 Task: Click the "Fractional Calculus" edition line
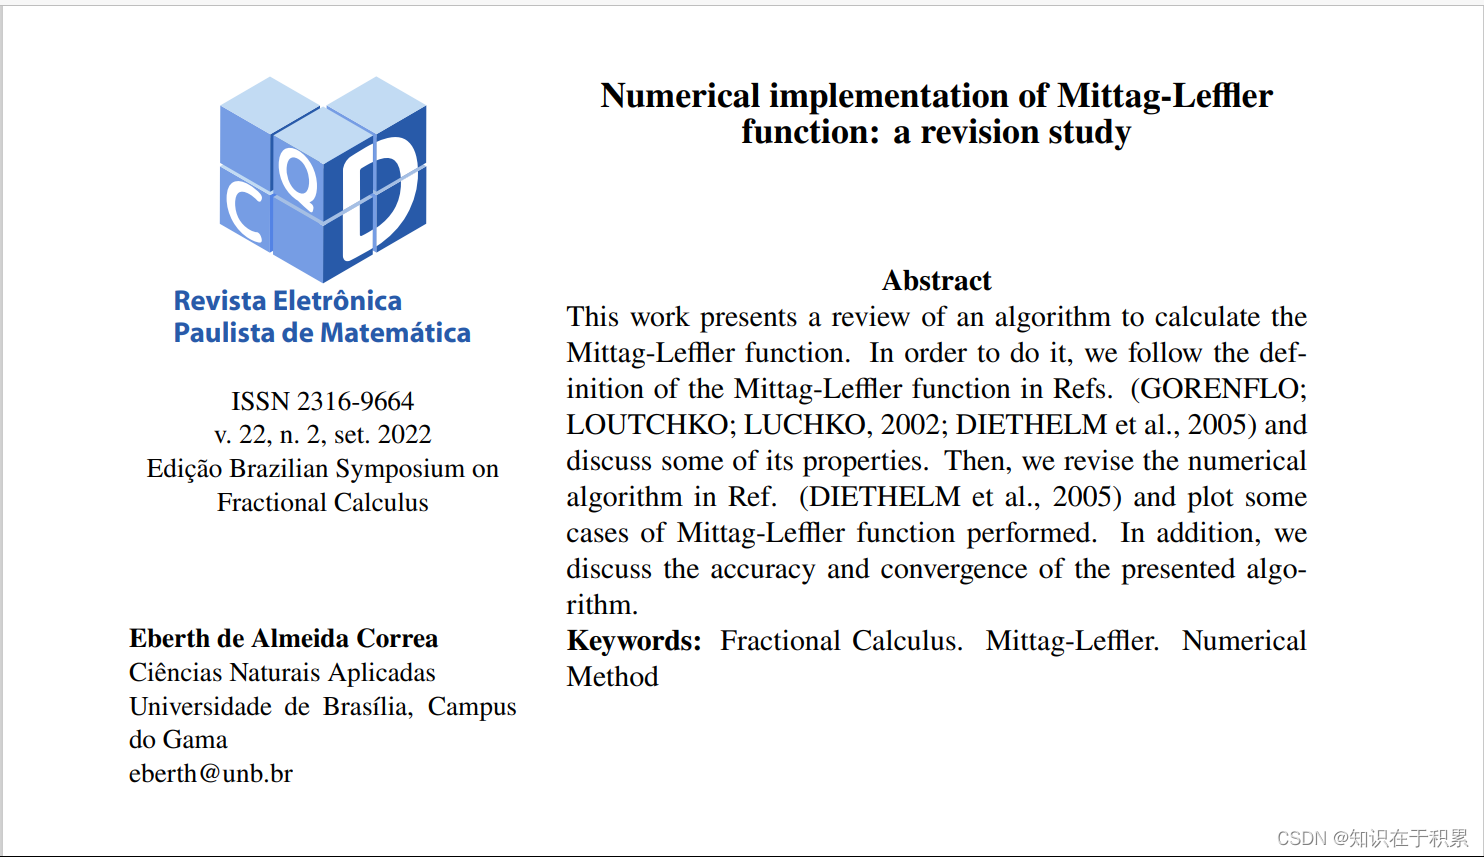(x=323, y=502)
